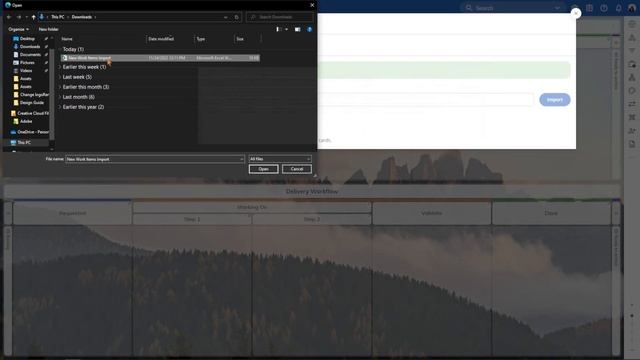Click the document icon in right sidebar
The image size is (640, 360).
(x=632, y=144)
